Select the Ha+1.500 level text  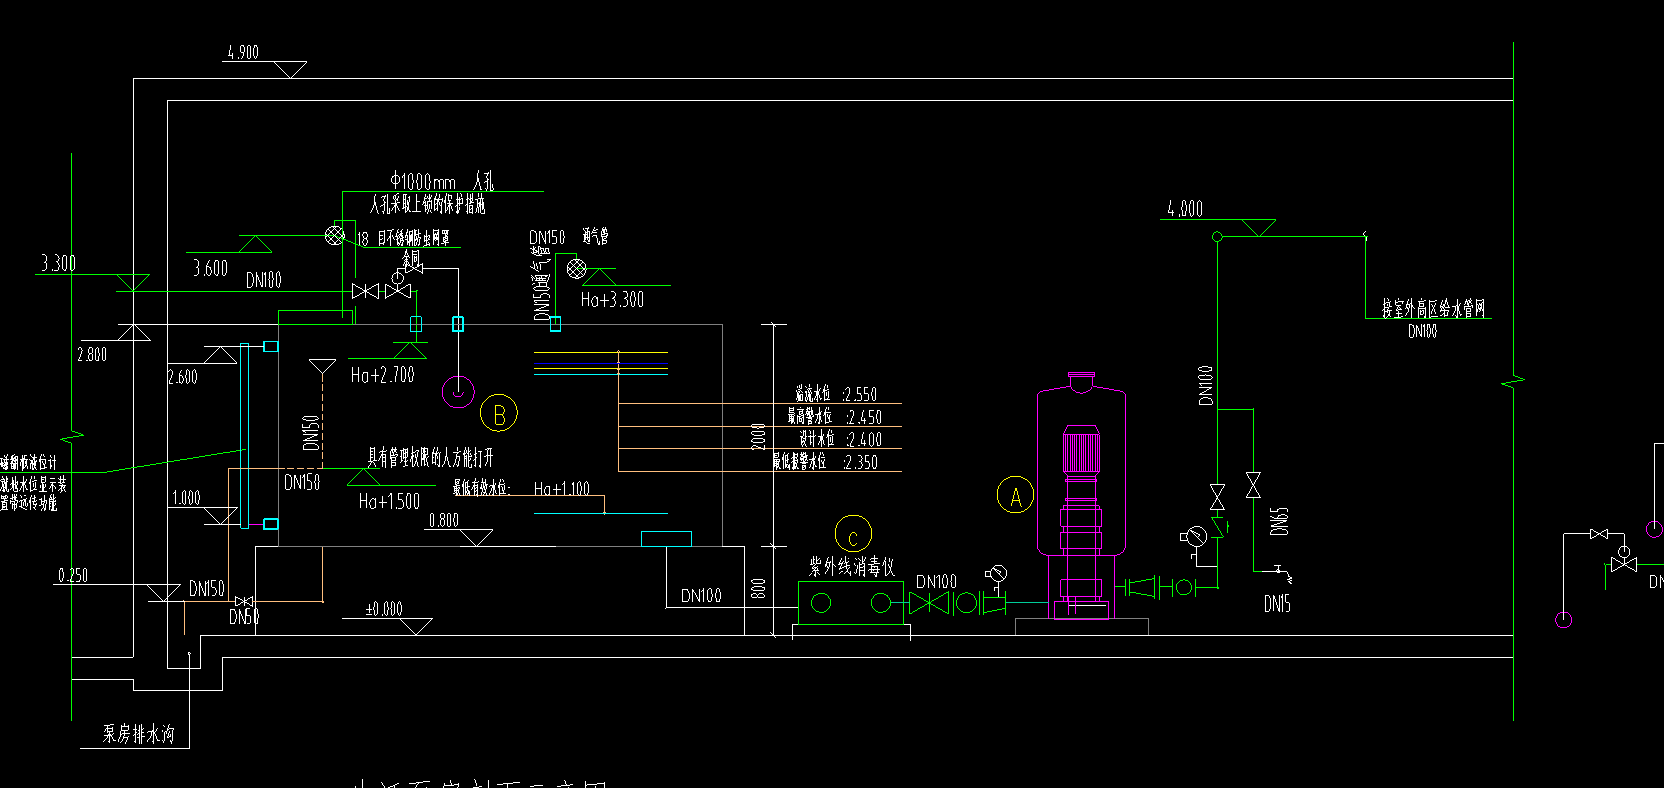tap(389, 501)
